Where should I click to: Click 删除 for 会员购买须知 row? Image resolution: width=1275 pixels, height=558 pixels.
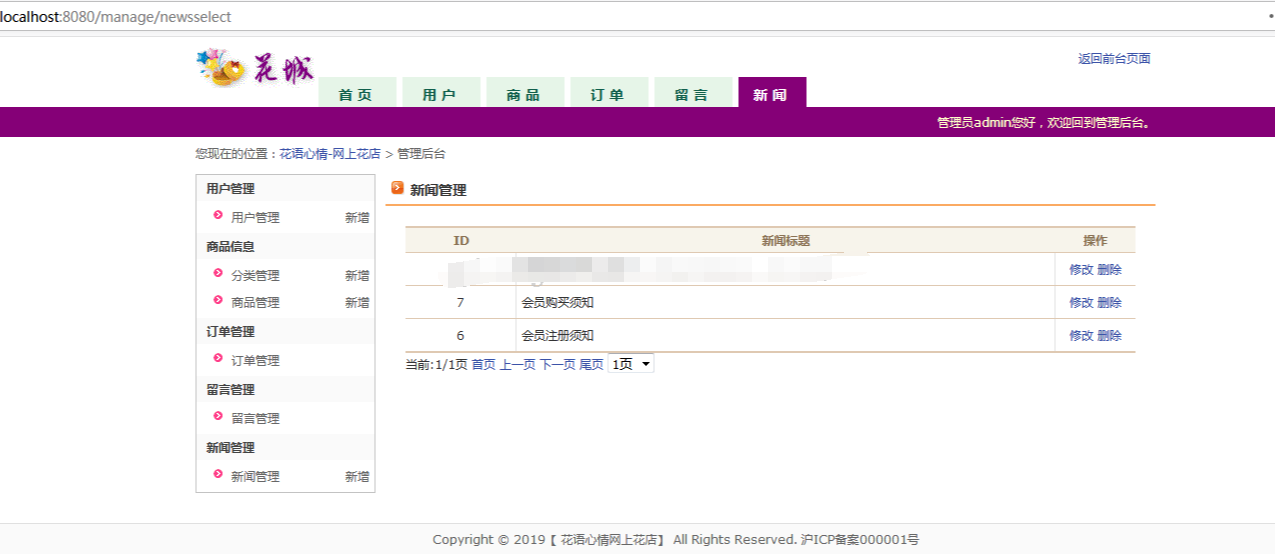[1109, 302]
